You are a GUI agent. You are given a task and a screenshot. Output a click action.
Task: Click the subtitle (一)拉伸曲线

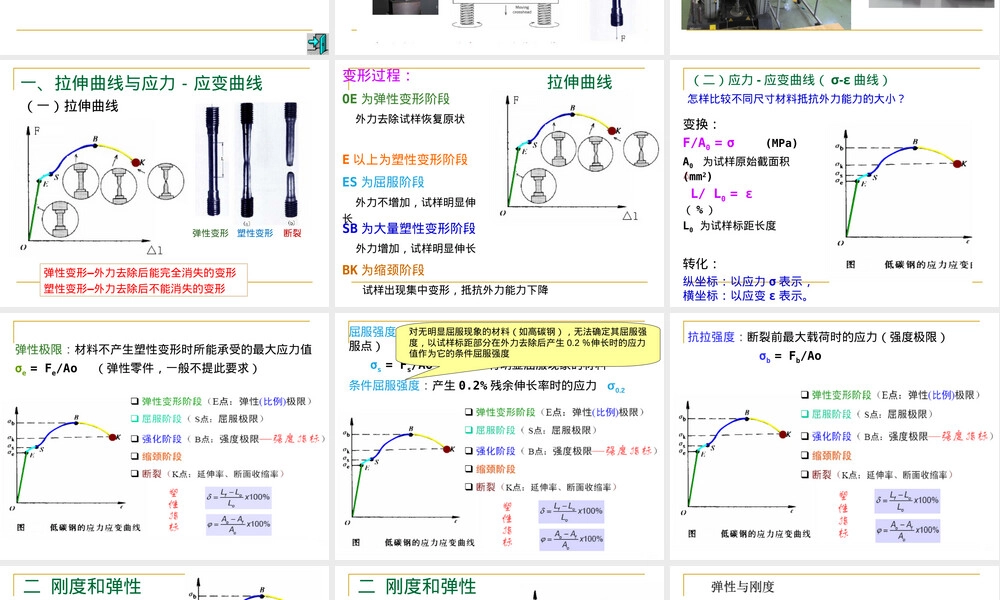[72, 106]
